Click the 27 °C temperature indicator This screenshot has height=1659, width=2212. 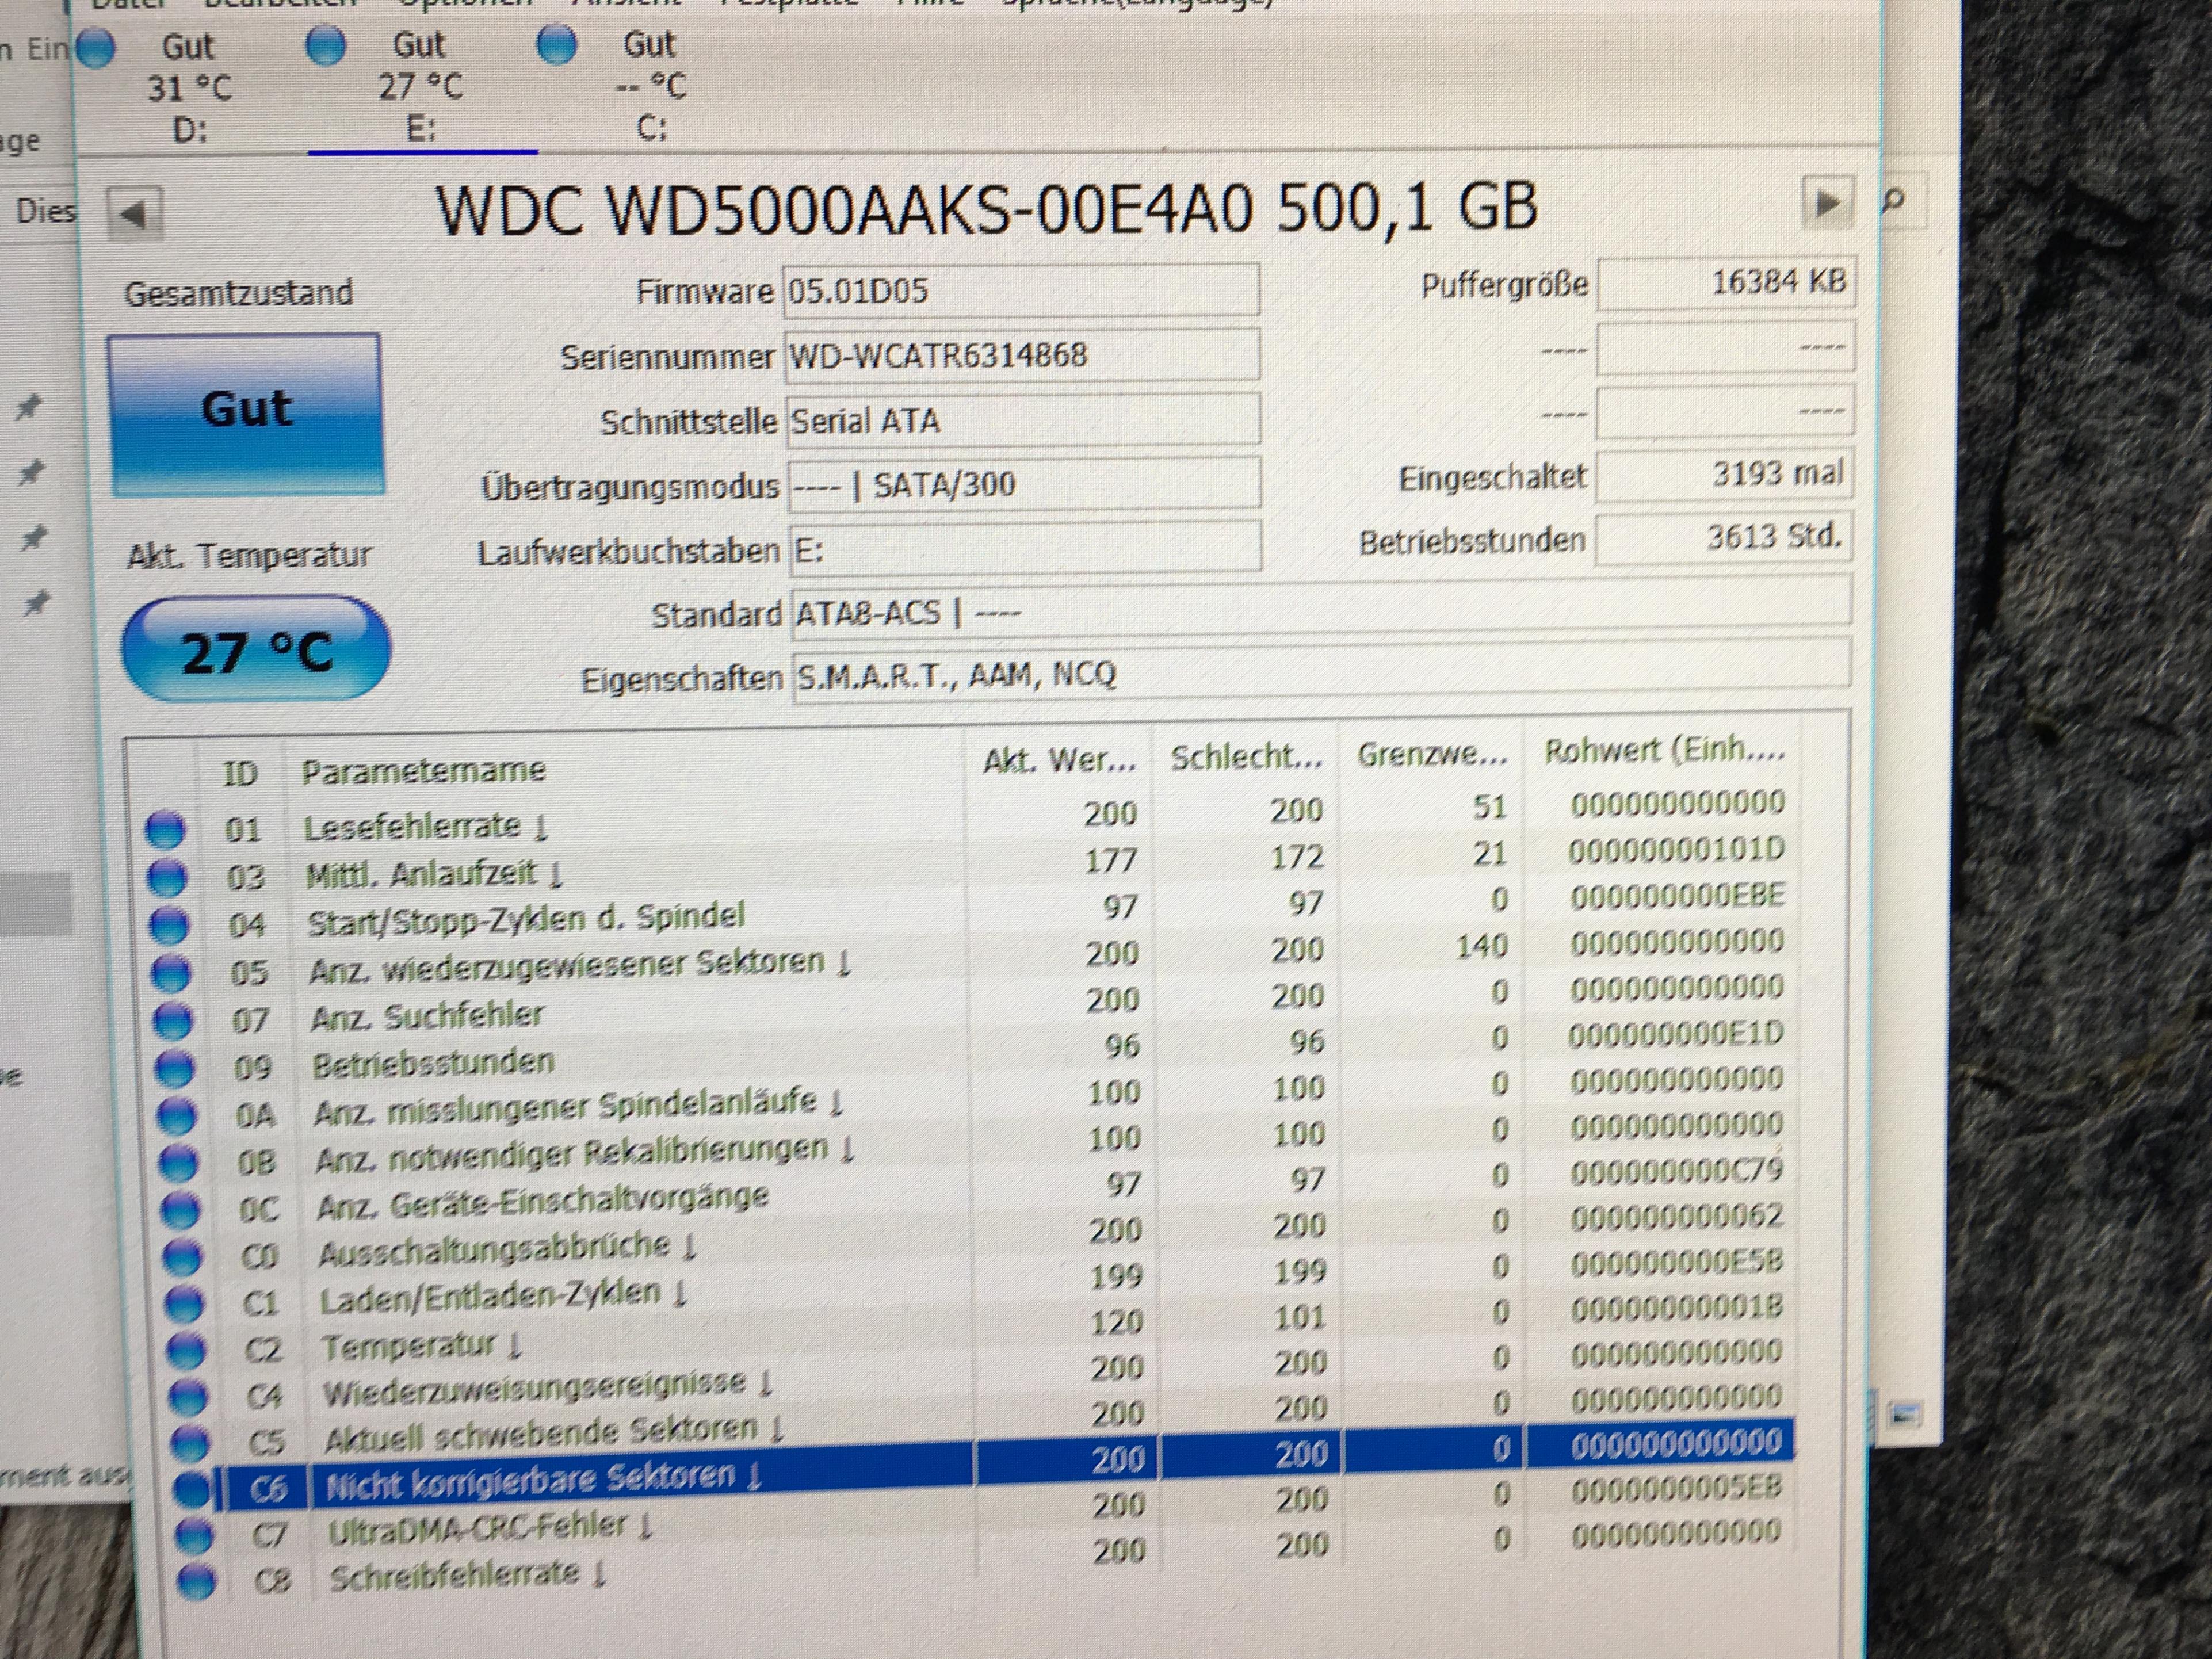[256, 652]
